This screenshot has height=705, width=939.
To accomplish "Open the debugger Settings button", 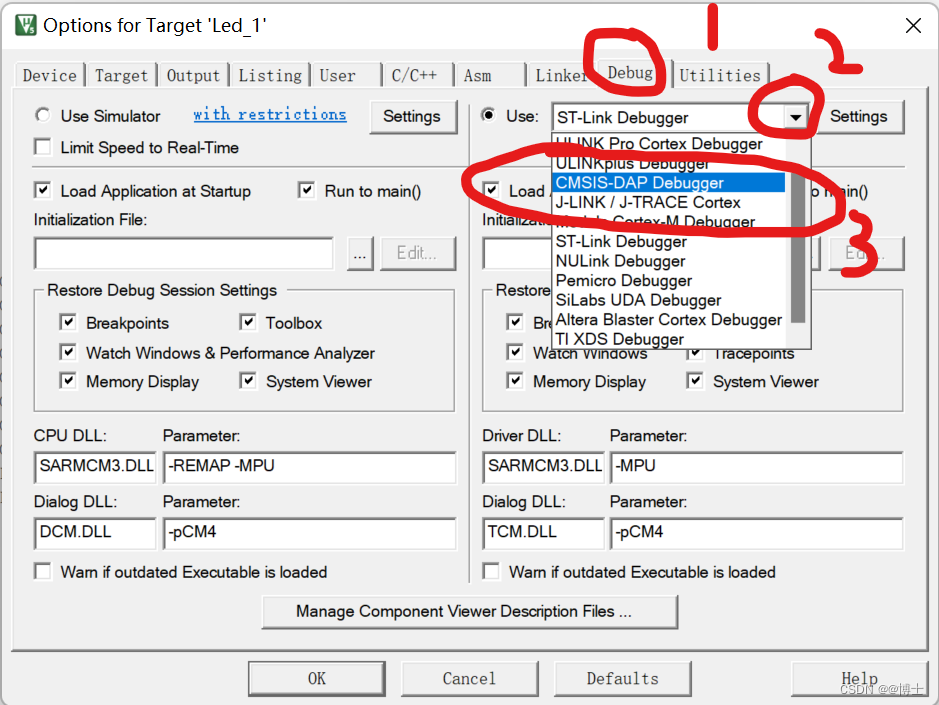I will tap(858, 116).
